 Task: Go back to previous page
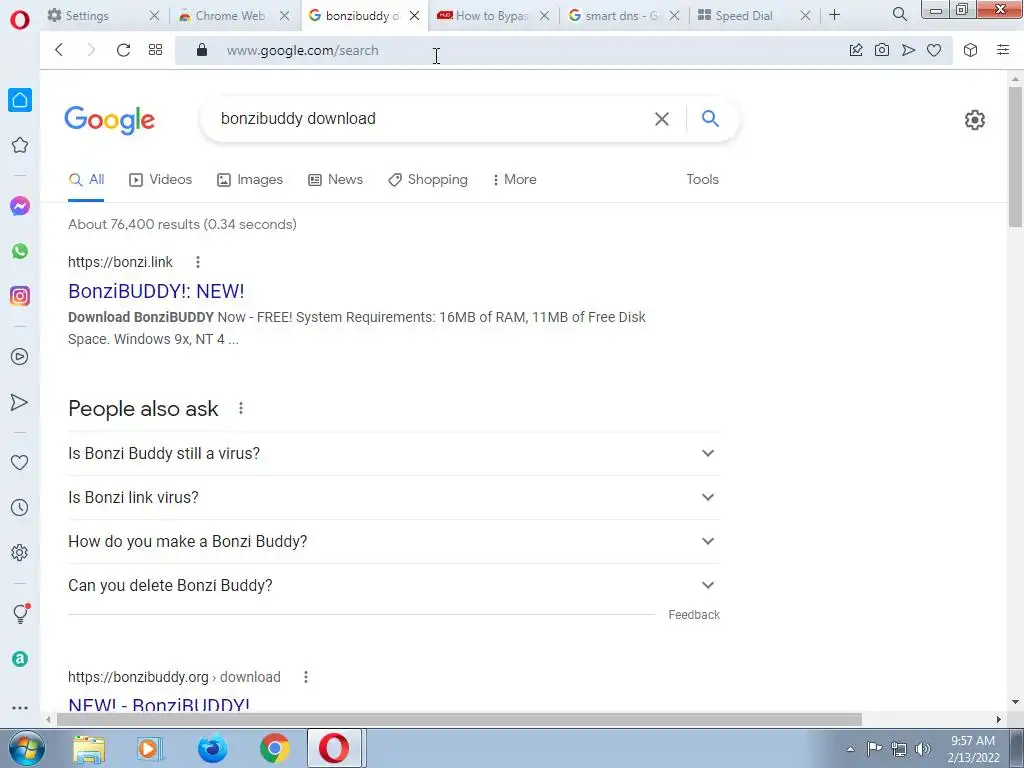coord(59,50)
